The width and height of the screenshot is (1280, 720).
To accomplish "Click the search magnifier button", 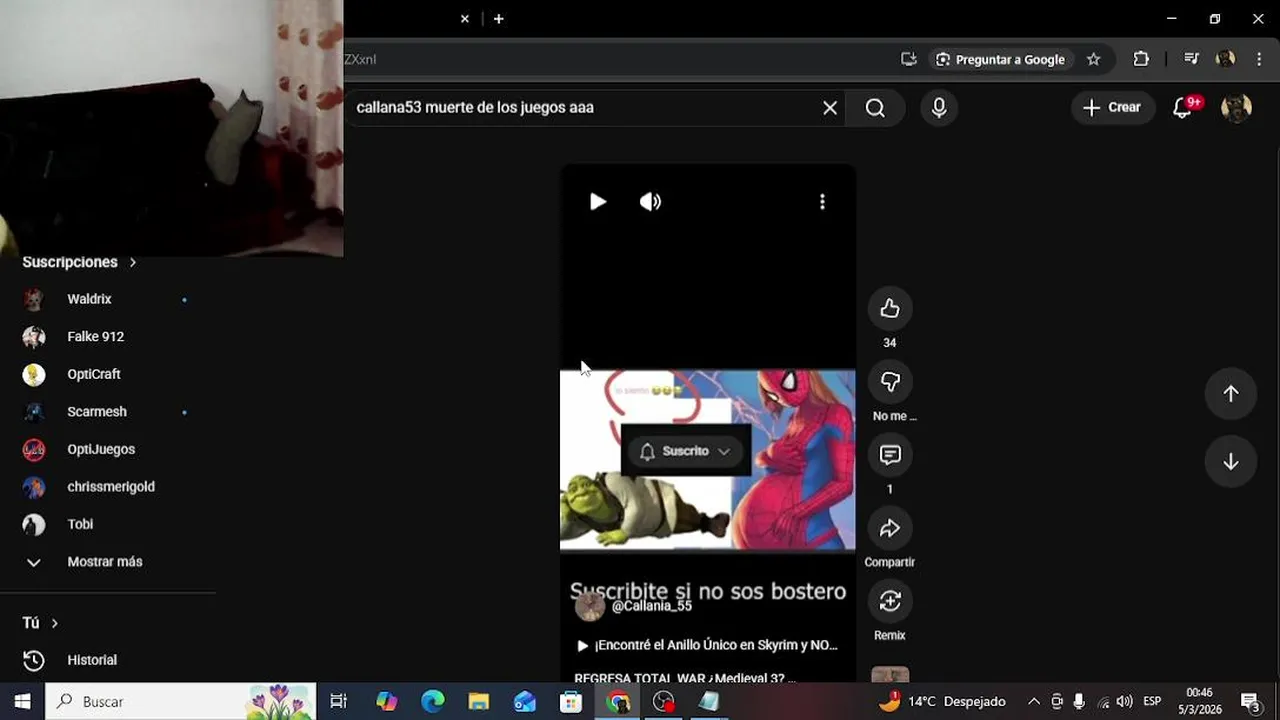I will tap(875, 108).
